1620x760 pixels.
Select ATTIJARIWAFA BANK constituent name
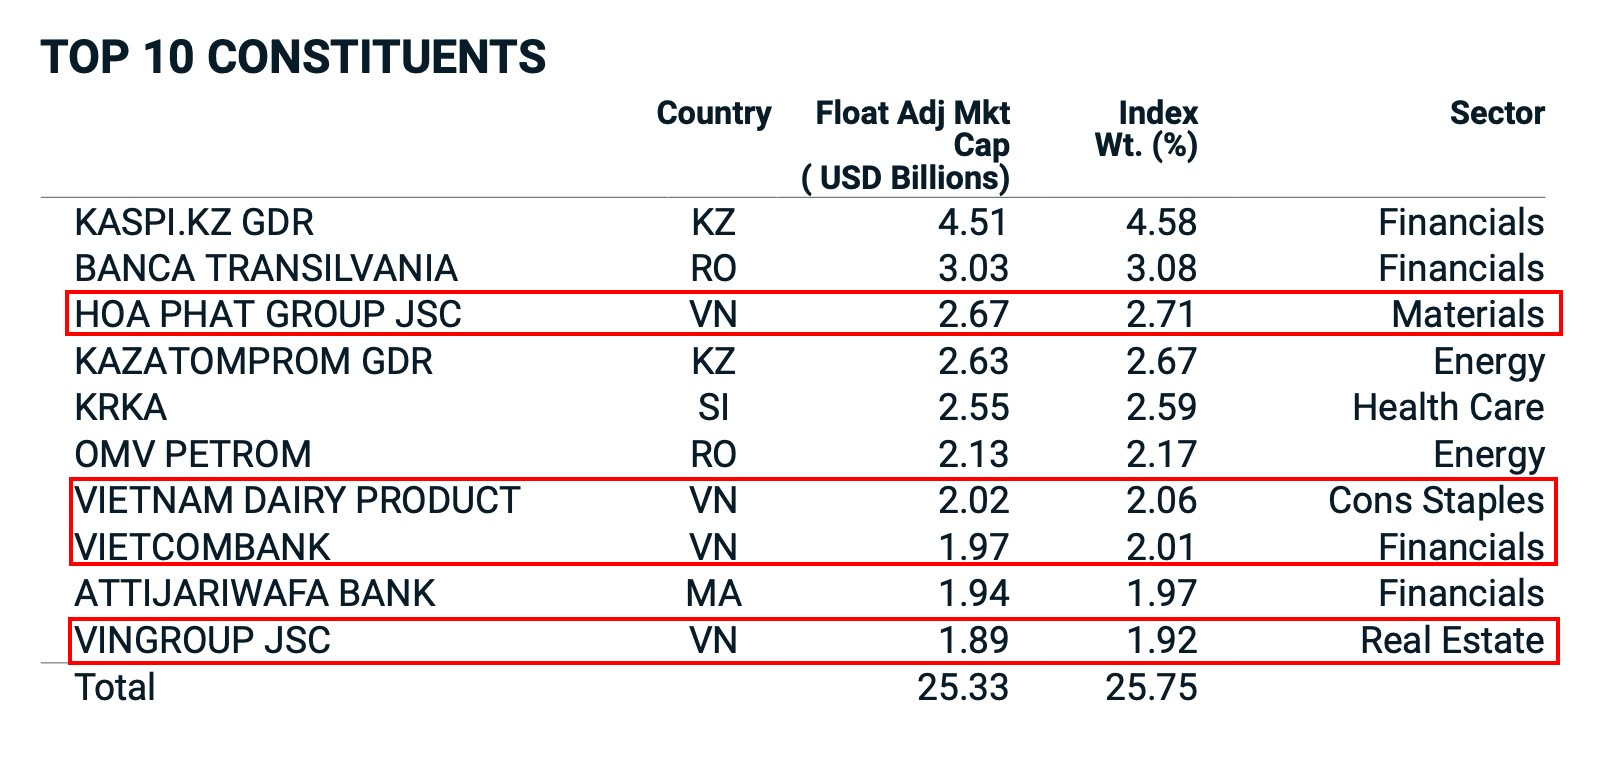coord(255,593)
